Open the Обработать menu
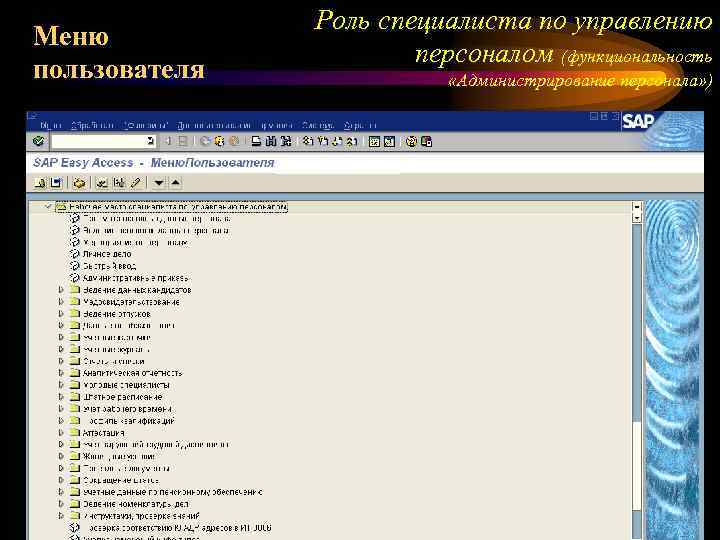This screenshot has width=720, height=540. point(92,125)
